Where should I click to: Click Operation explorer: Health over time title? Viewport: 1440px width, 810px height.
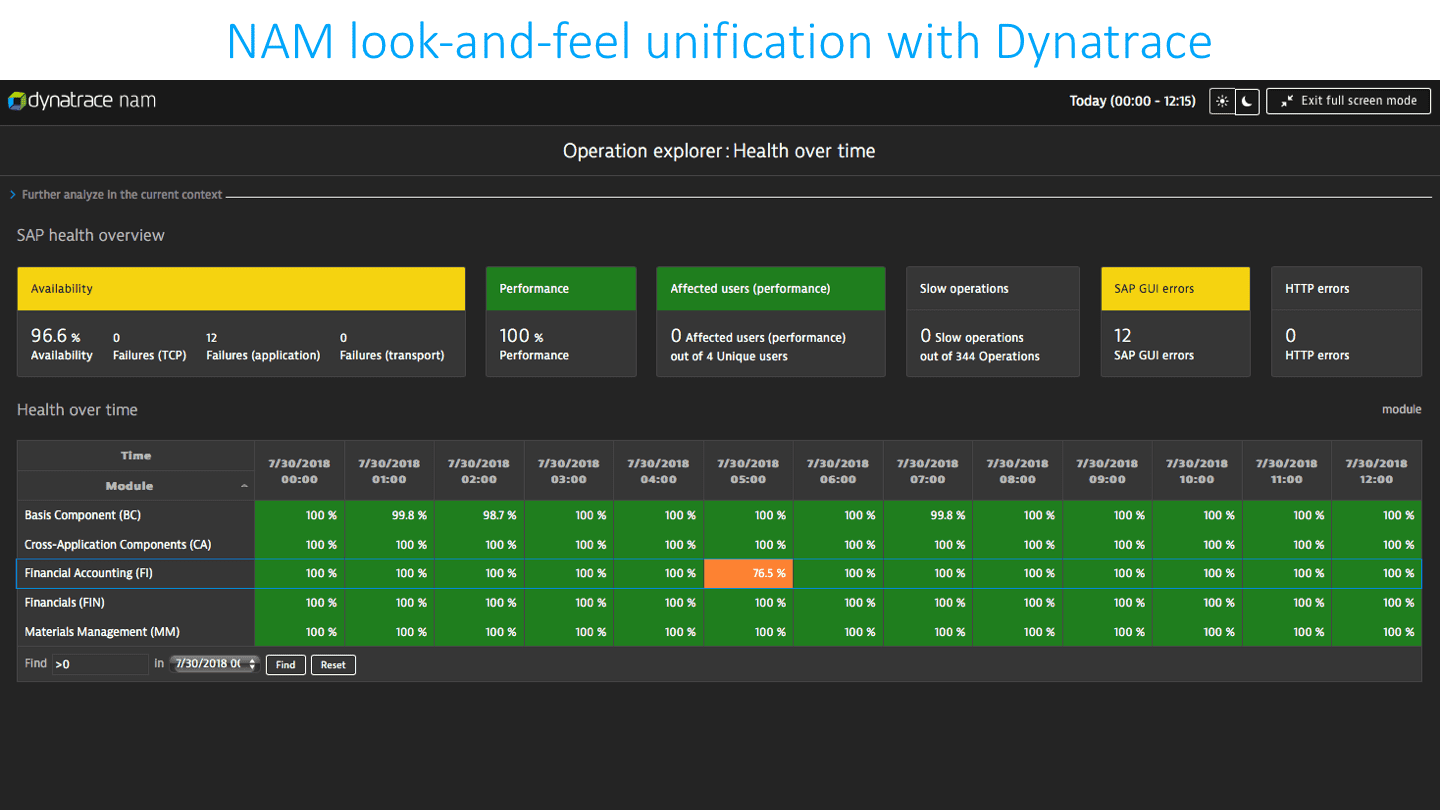pos(719,151)
